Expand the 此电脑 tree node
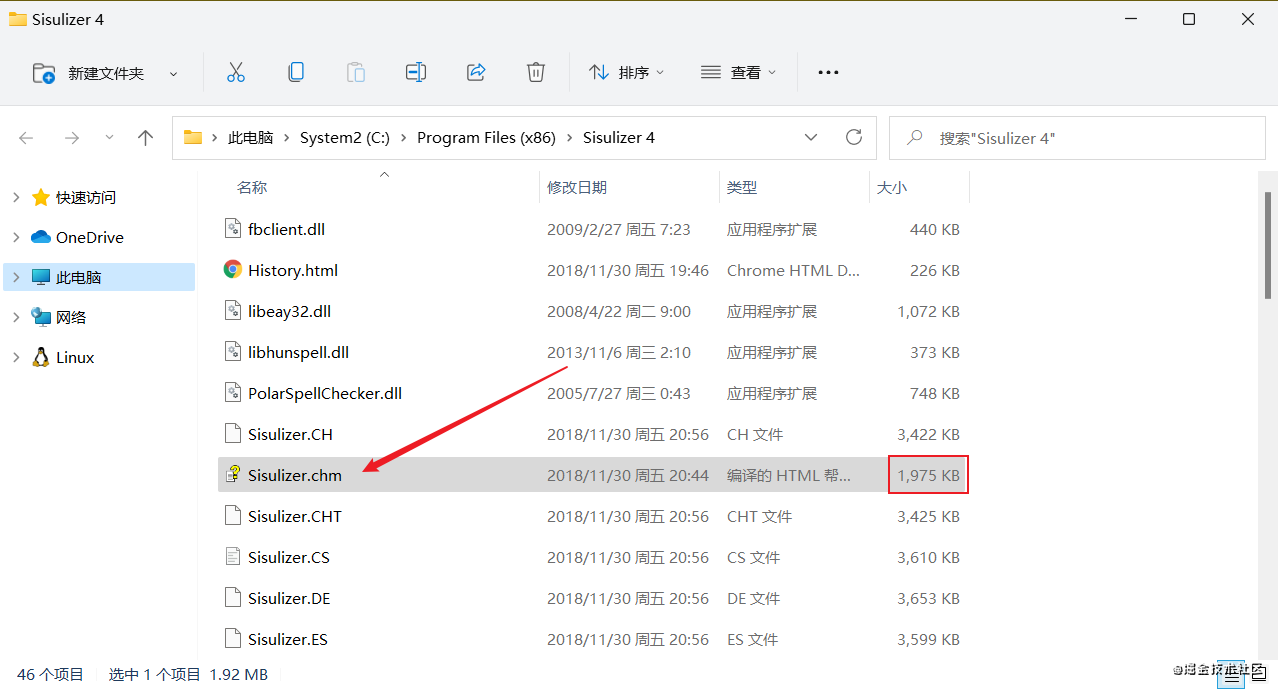The height and width of the screenshot is (689, 1278). (x=16, y=278)
